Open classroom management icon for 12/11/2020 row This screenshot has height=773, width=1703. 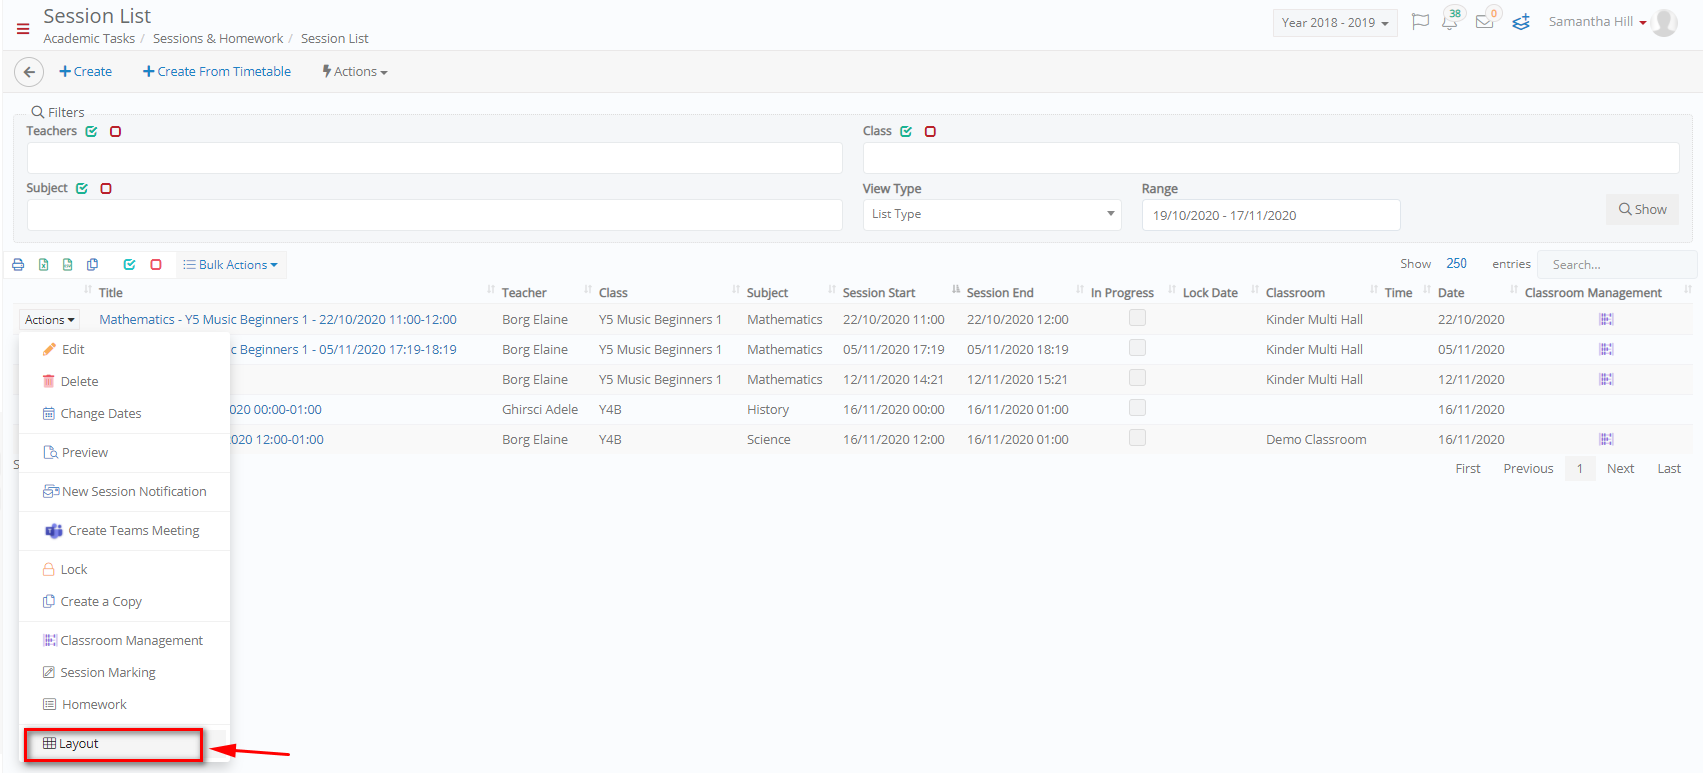coord(1606,379)
